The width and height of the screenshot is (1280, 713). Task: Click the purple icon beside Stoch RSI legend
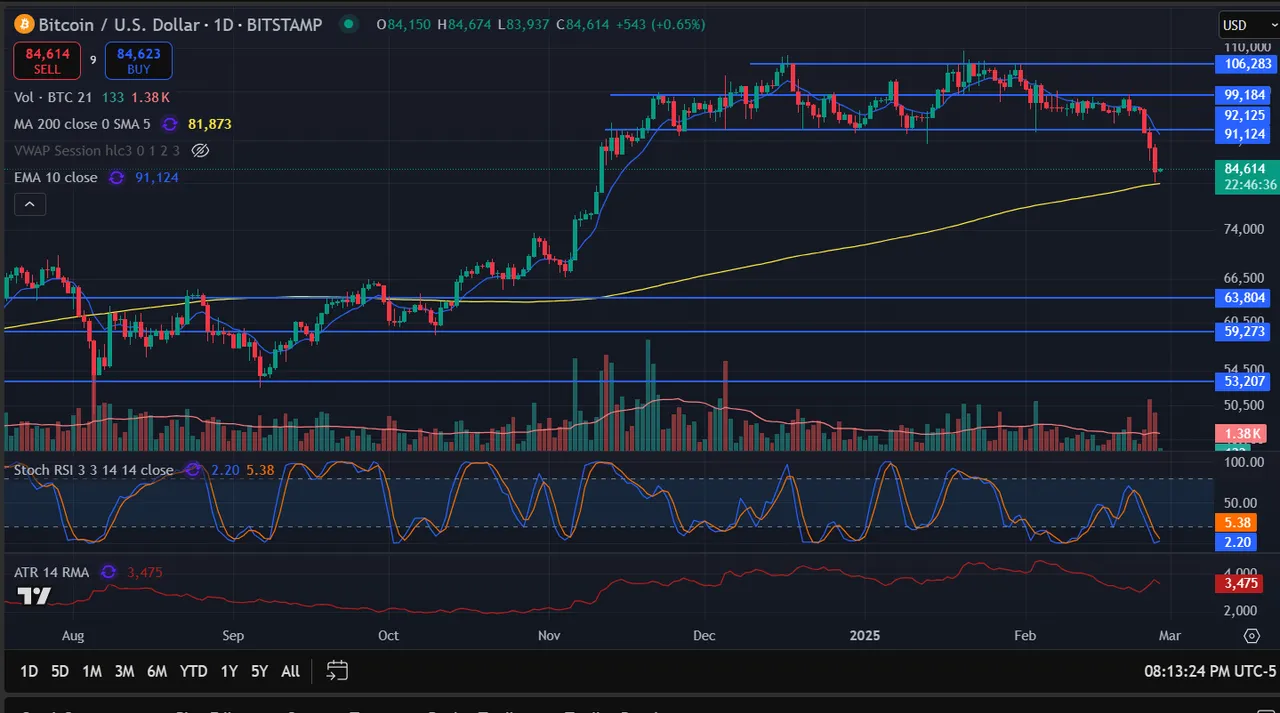click(x=192, y=470)
